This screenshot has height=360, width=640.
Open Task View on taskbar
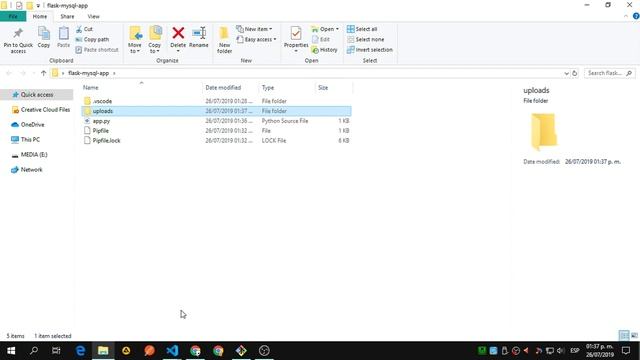56,351
